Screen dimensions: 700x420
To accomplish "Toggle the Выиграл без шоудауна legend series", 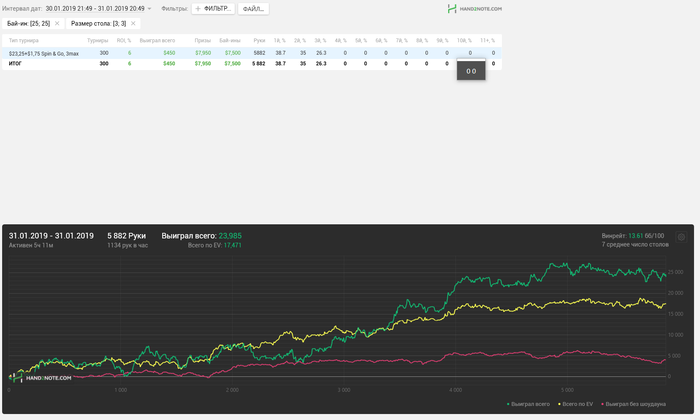I will pyautogui.click(x=633, y=404).
